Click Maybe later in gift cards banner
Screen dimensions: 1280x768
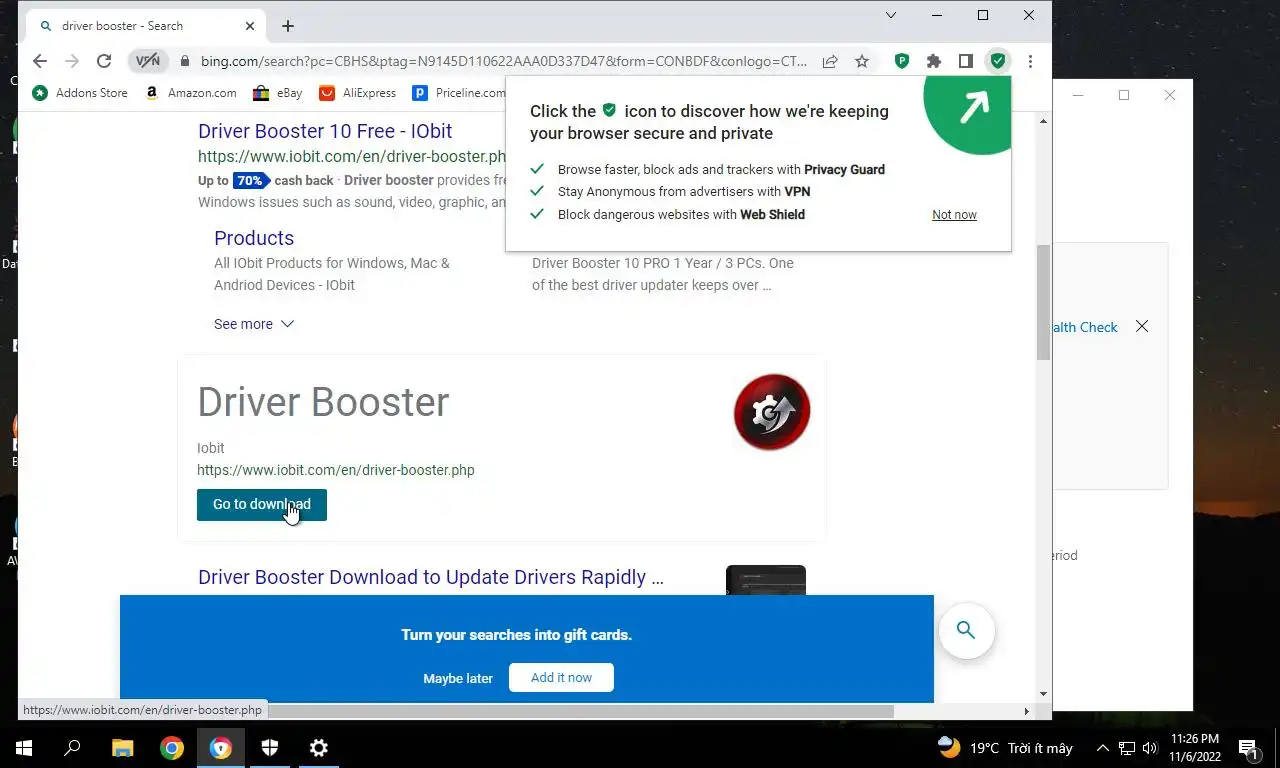click(x=458, y=678)
